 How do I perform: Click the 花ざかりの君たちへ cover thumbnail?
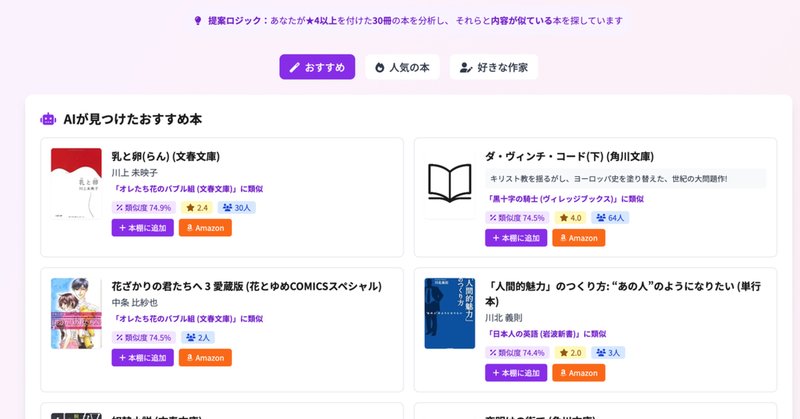(x=76, y=313)
